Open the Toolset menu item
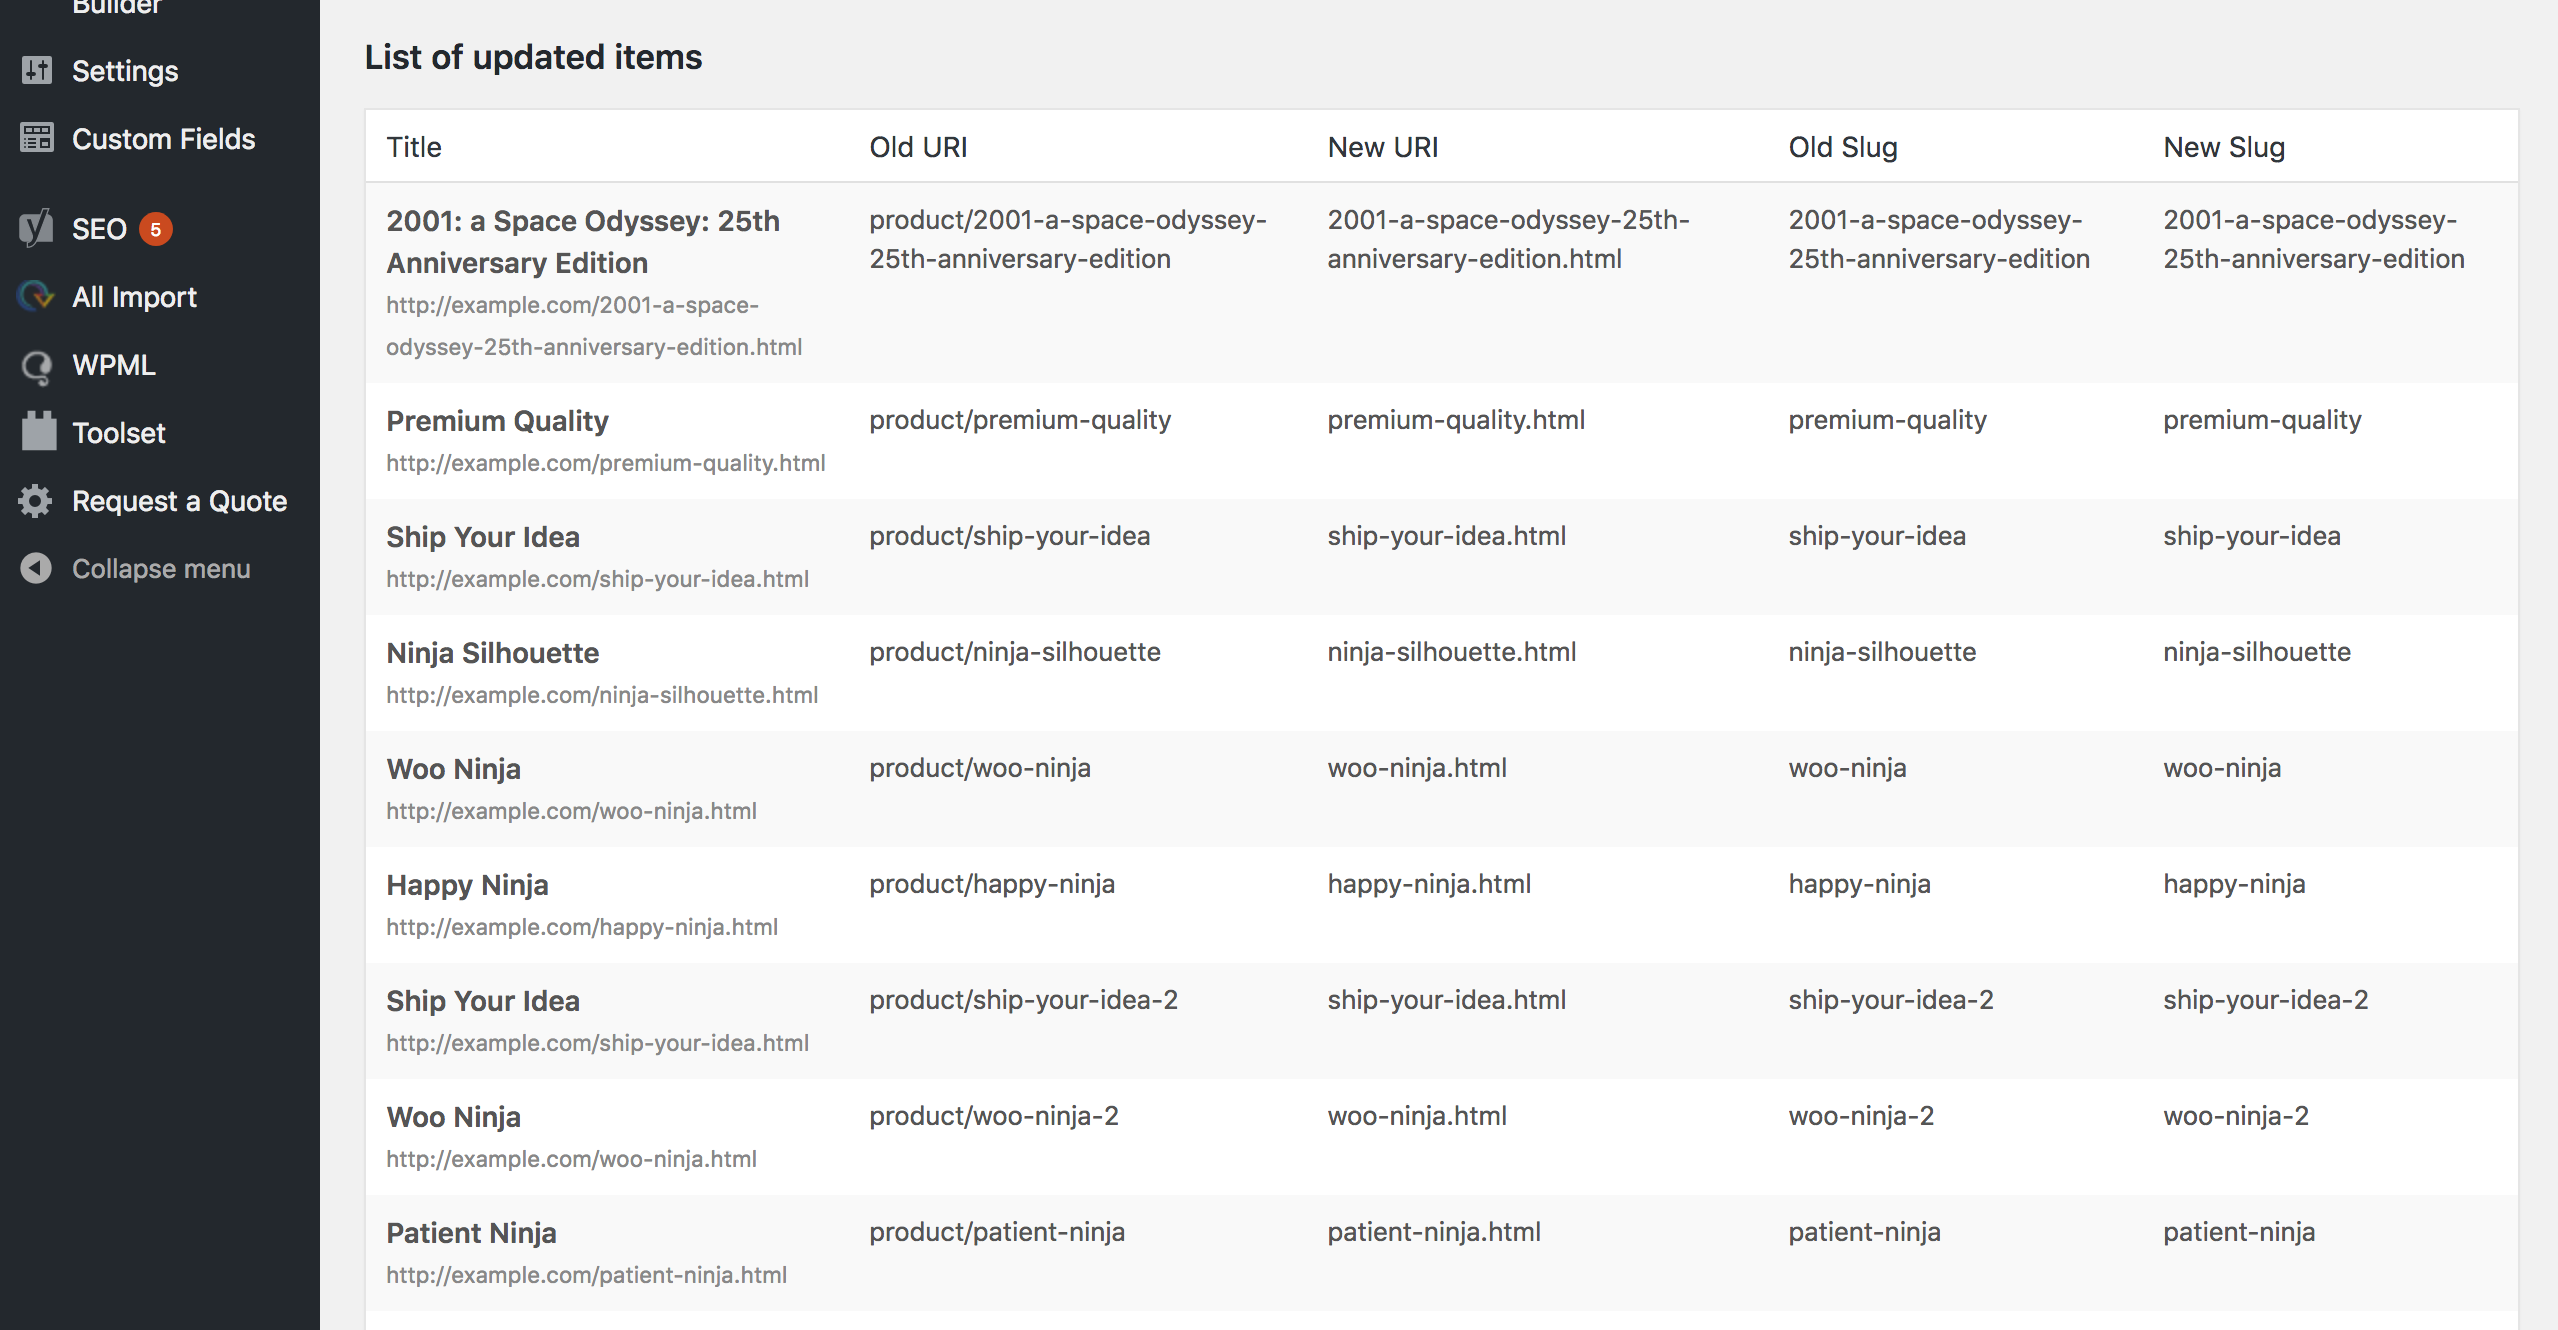Screen dimensions: 2558x1330 (118, 433)
